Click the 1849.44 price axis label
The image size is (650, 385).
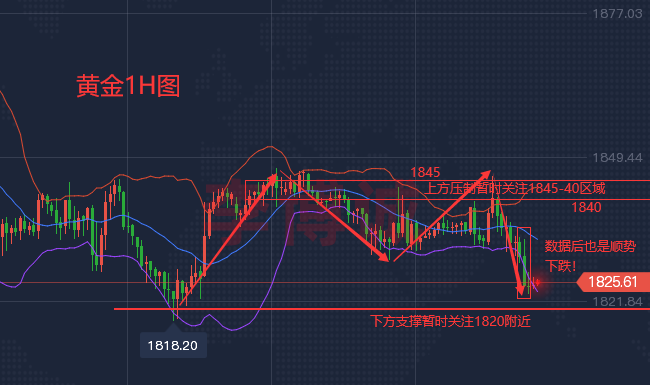point(617,157)
